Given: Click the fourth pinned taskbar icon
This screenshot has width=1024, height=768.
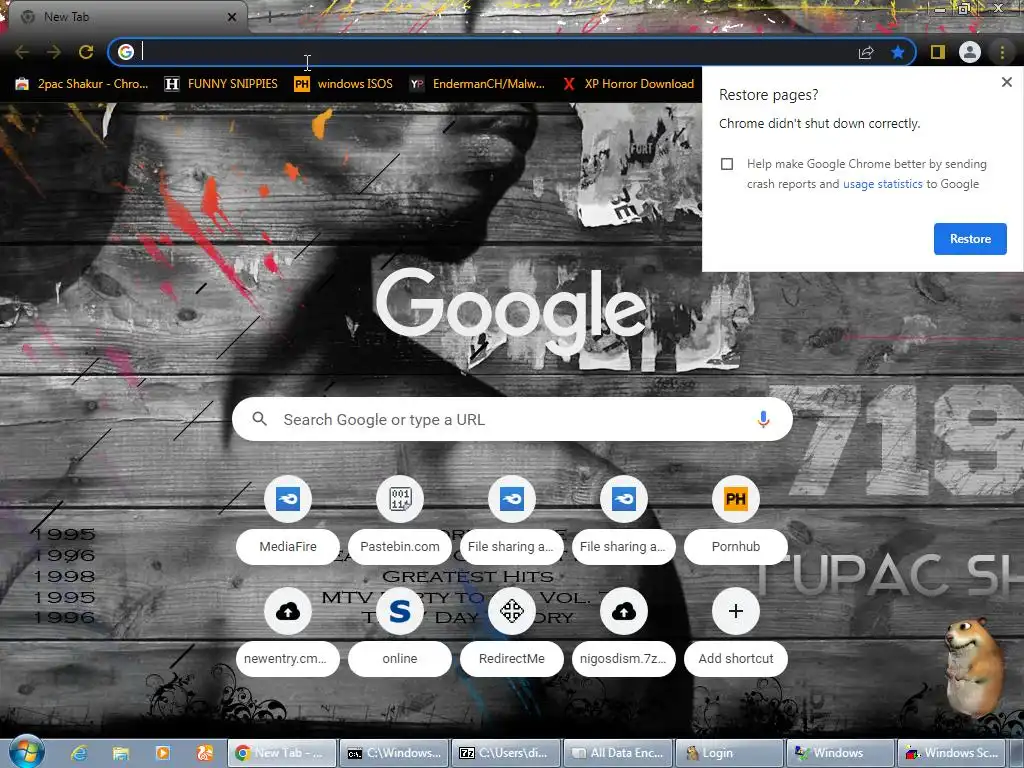Looking at the screenshot, I should [x=204, y=753].
